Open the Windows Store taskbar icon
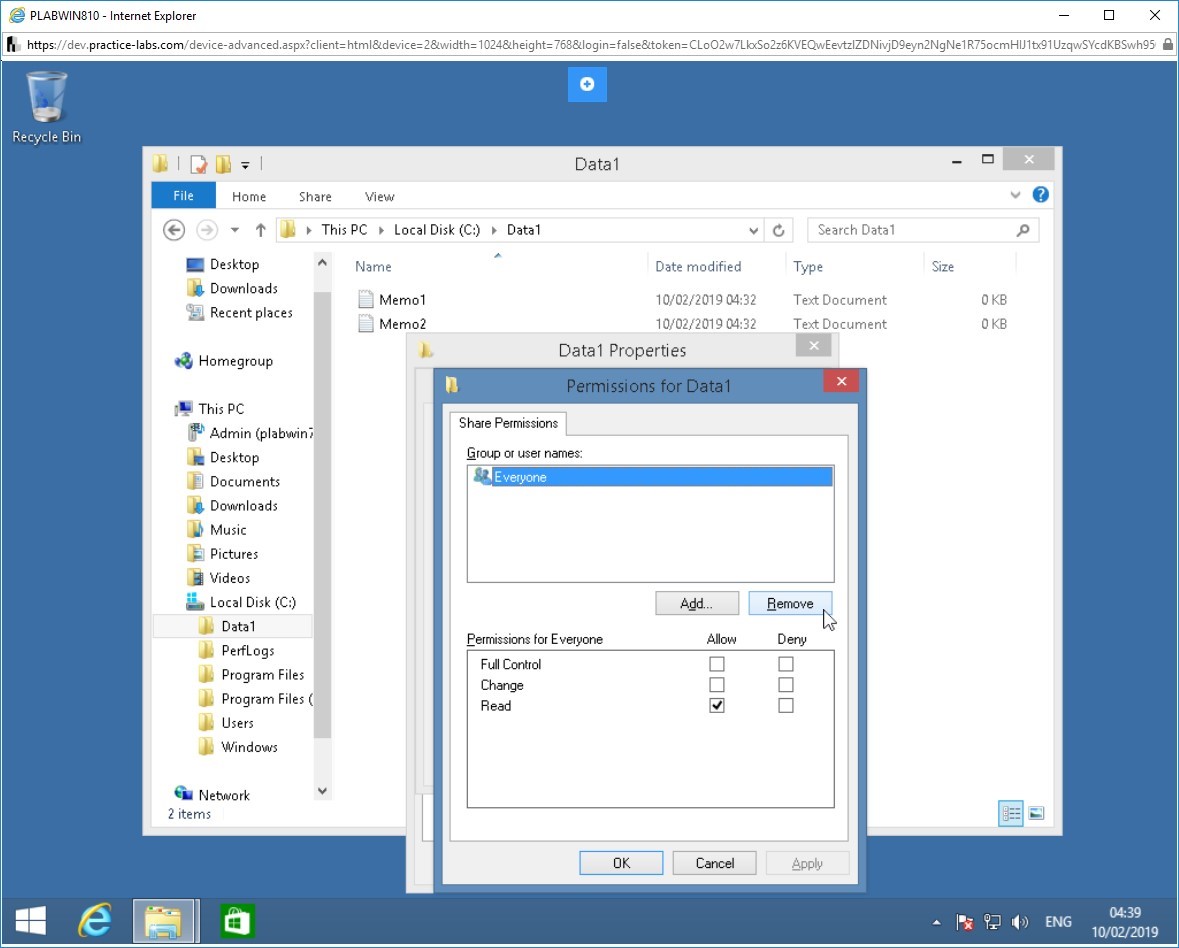This screenshot has height=948, width=1179. (236, 921)
